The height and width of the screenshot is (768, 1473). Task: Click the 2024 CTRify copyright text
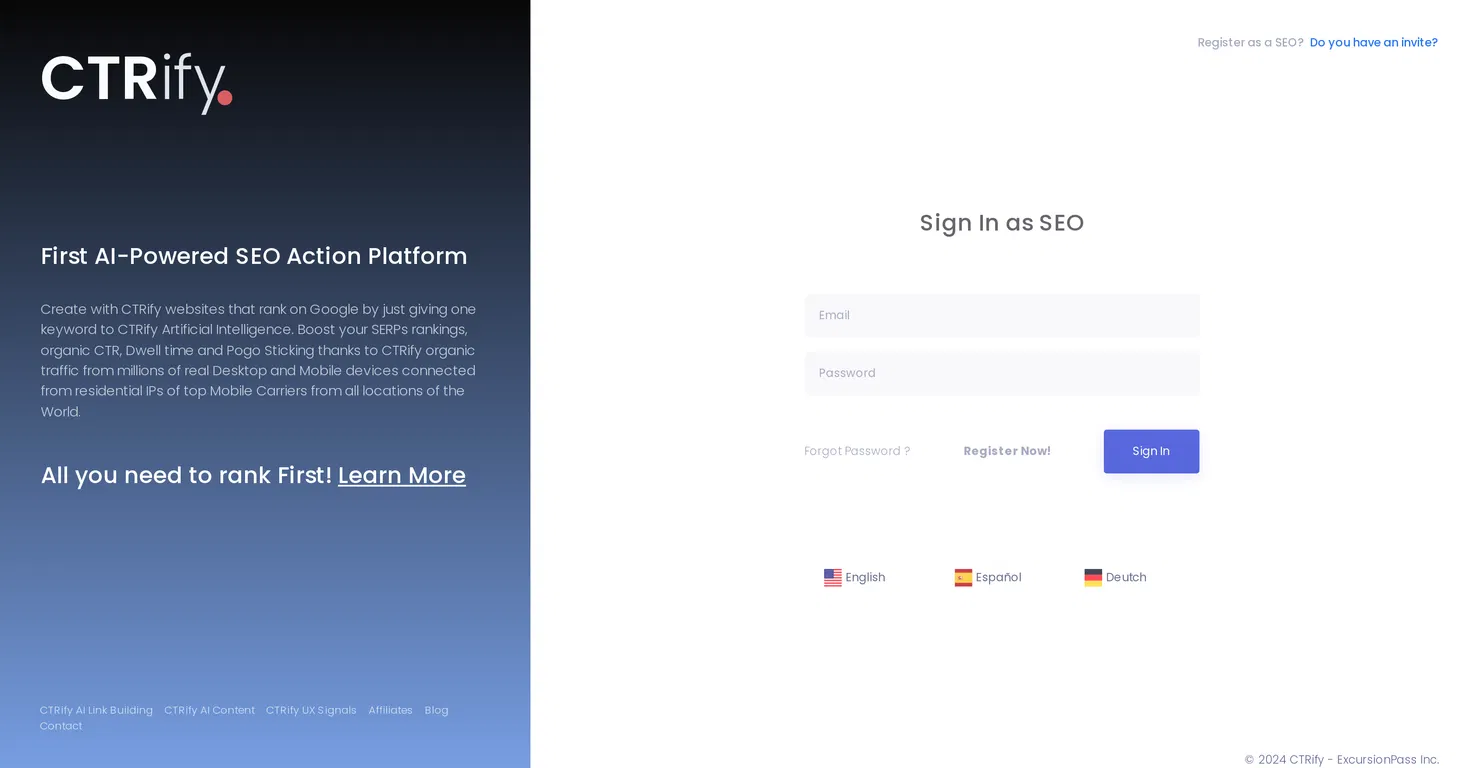pos(1341,759)
